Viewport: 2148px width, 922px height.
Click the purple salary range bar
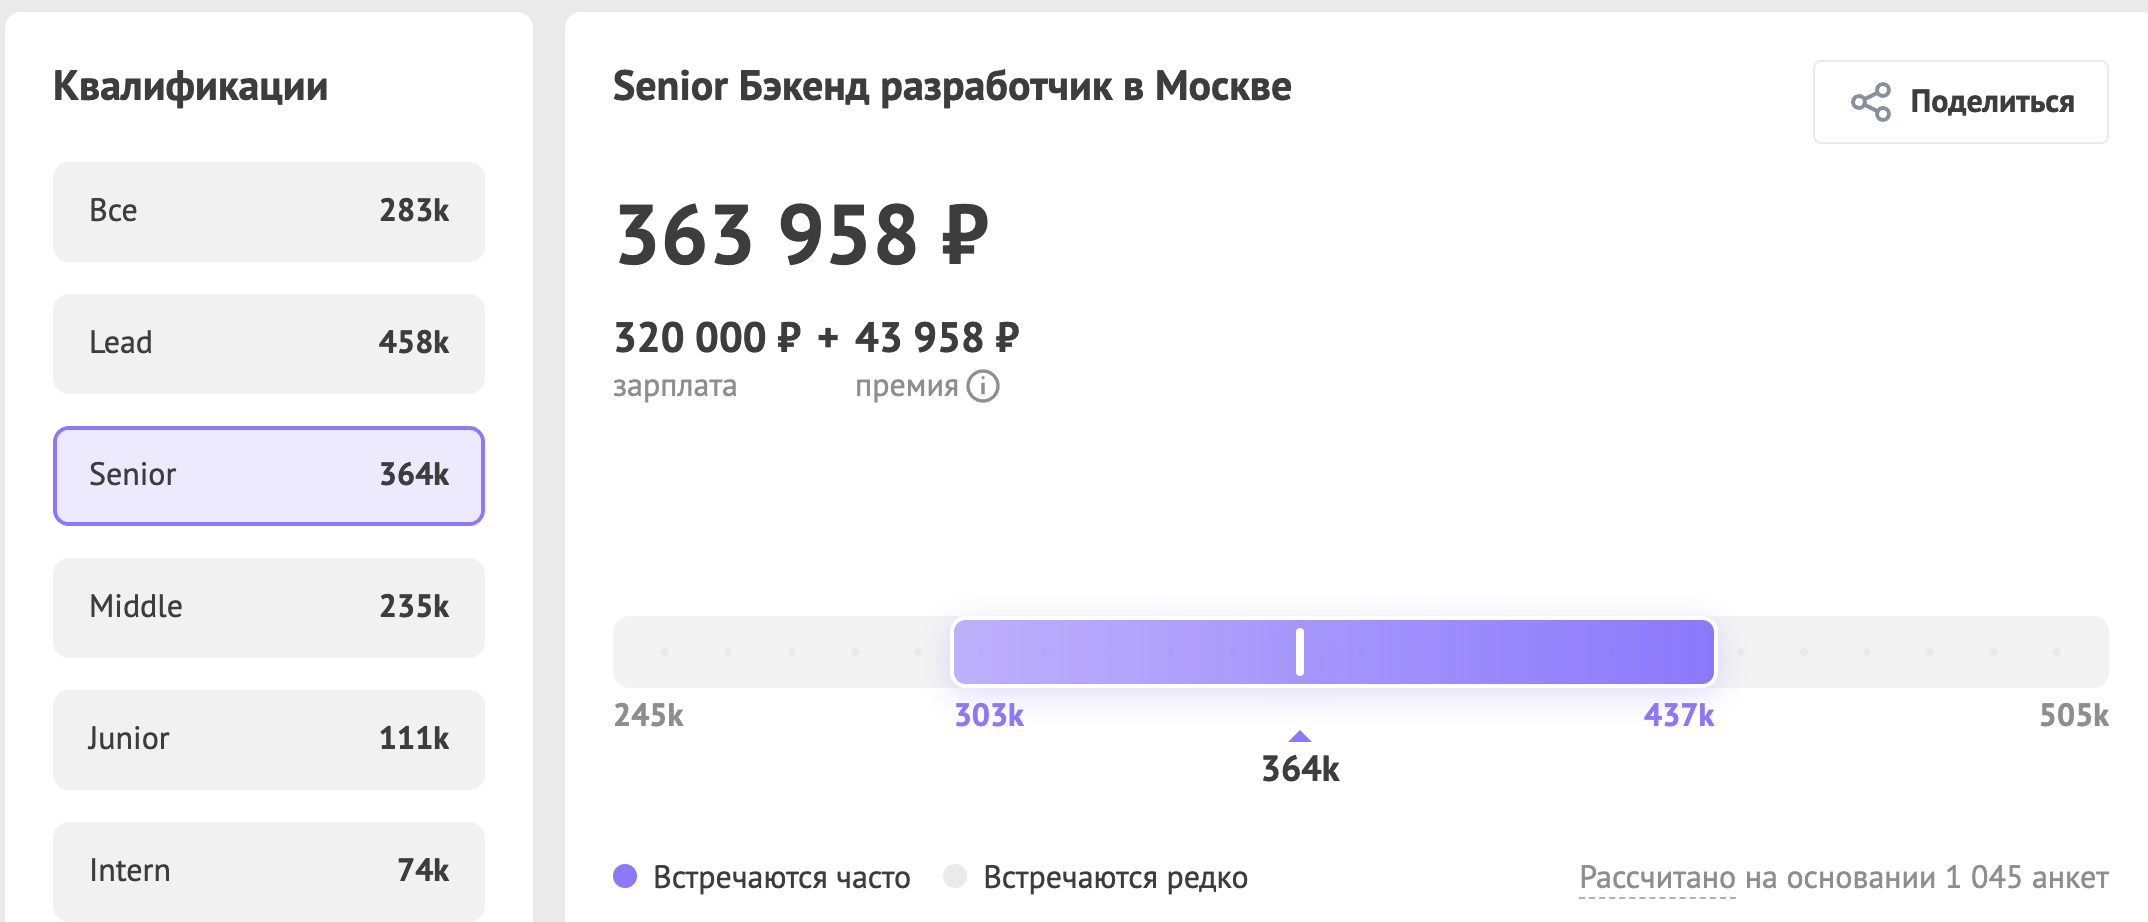pyautogui.click(x=1334, y=652)
